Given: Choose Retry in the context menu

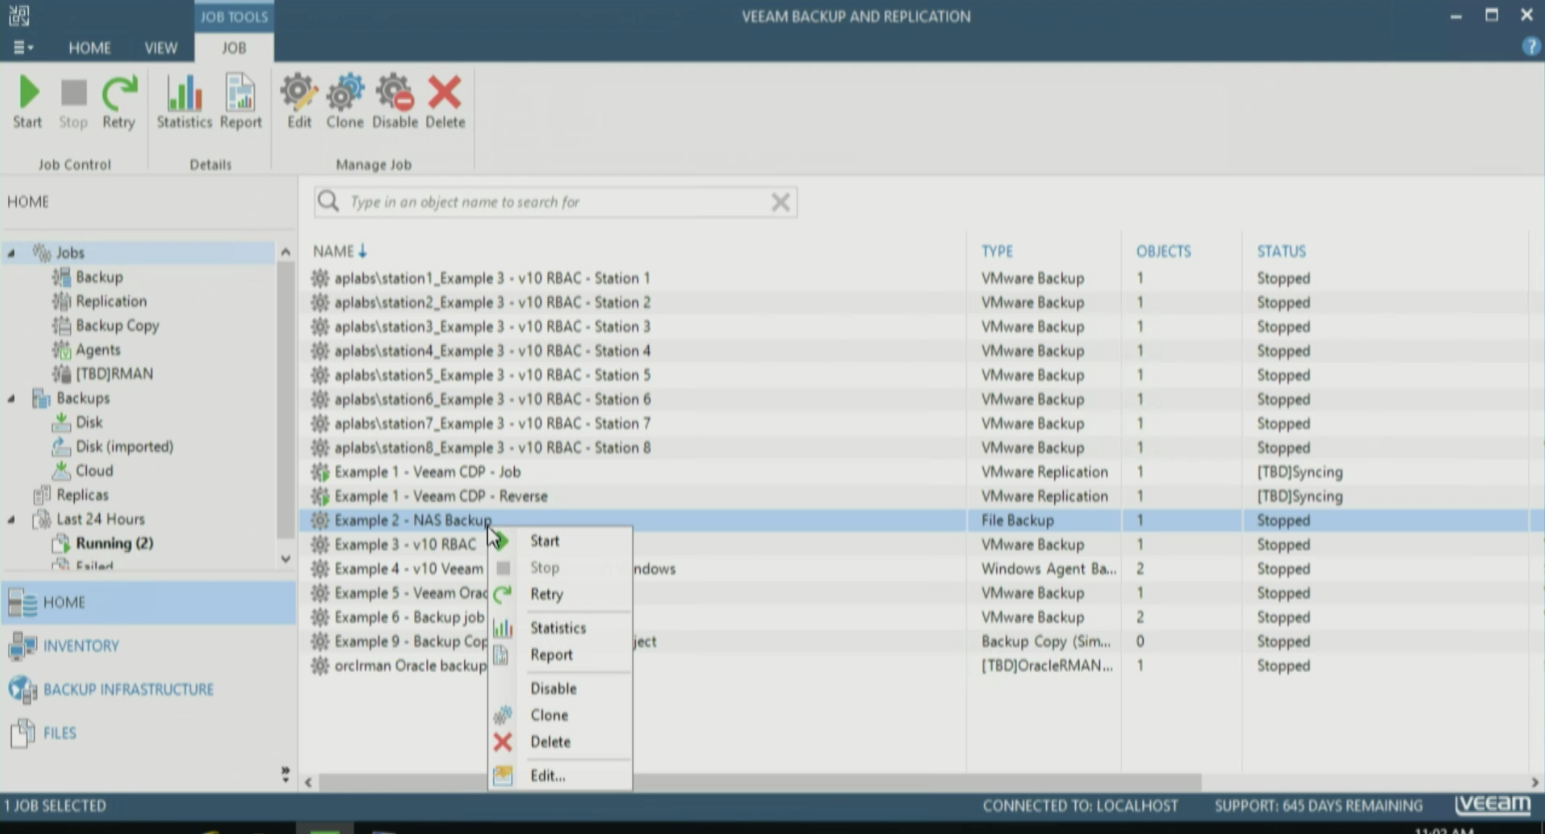Looking at the screenshot, I should tap(560, 594).
